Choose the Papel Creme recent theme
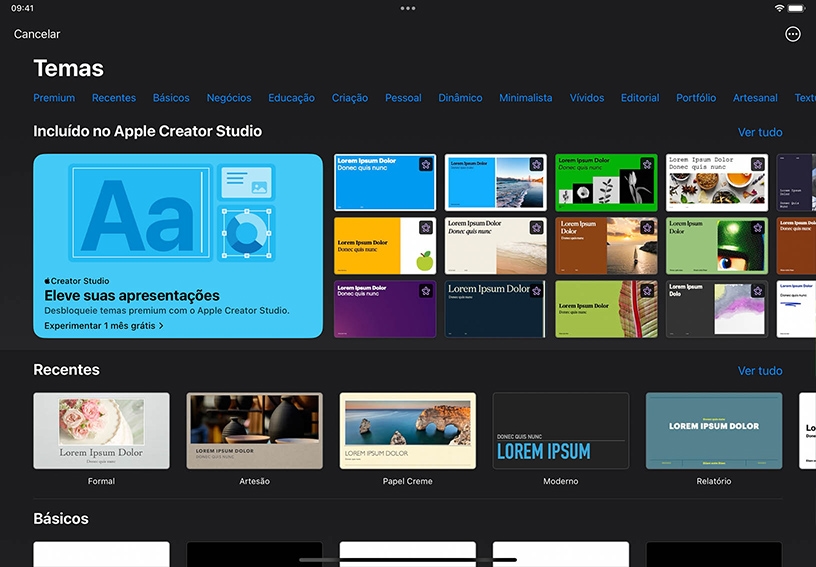Image resolution: width=816 pixels, height=567 pixels. click(407, 431)
